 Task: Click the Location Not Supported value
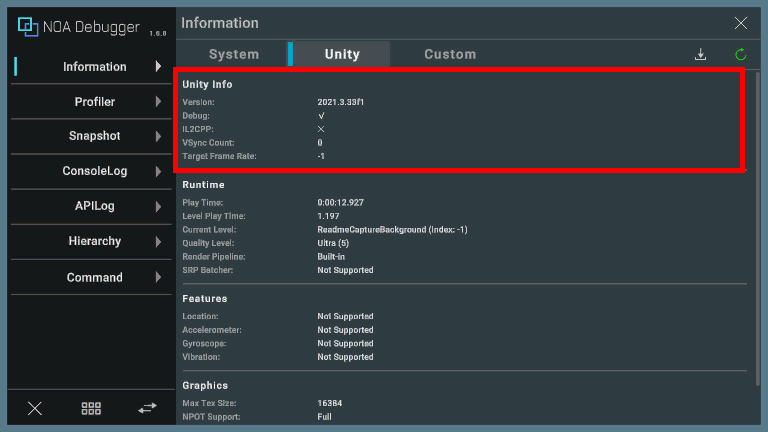click(345, 316)
